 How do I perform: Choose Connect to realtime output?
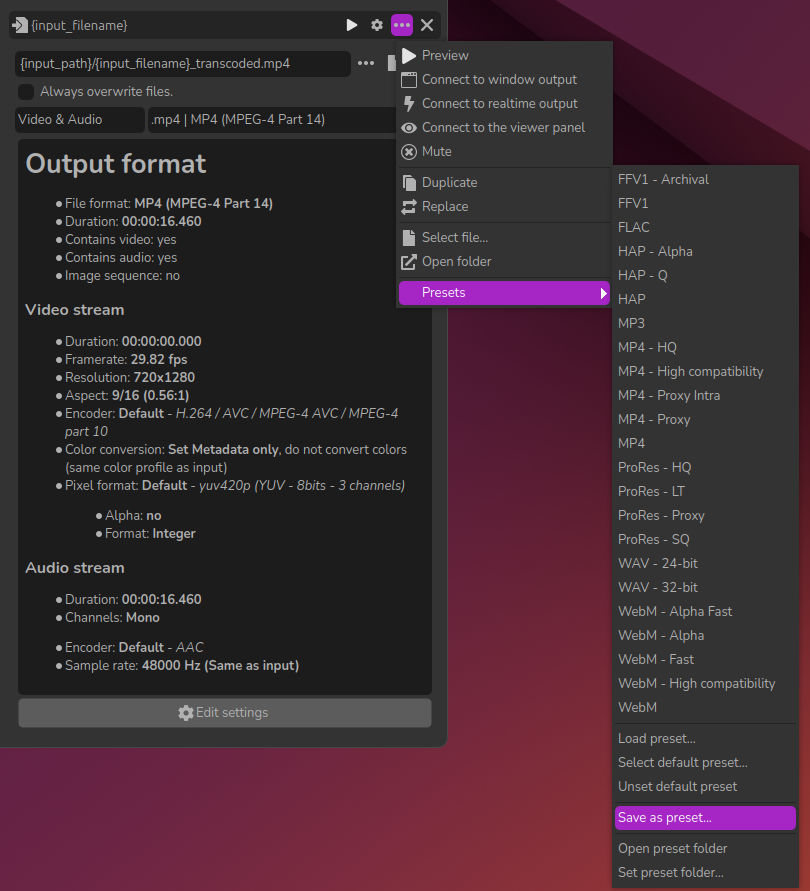(x=499, y=104)
